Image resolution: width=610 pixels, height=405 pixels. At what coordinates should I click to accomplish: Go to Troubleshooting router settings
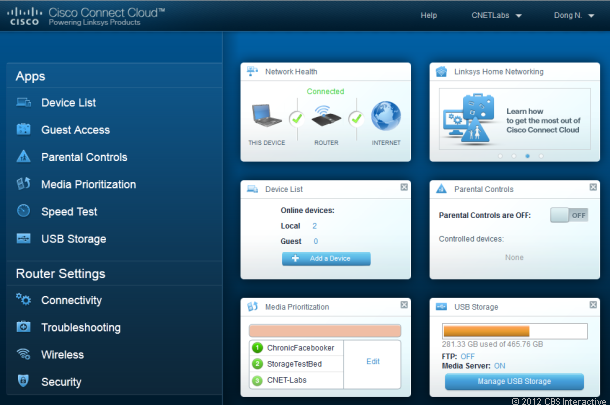[x=81, y=328]
